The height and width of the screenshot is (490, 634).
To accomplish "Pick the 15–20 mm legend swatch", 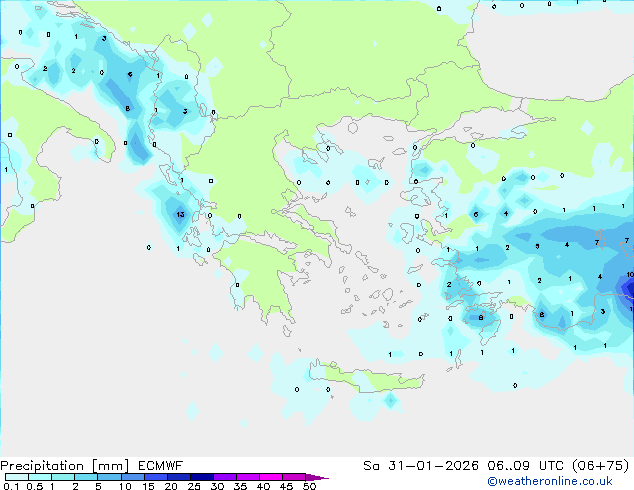I will point(155,477).
